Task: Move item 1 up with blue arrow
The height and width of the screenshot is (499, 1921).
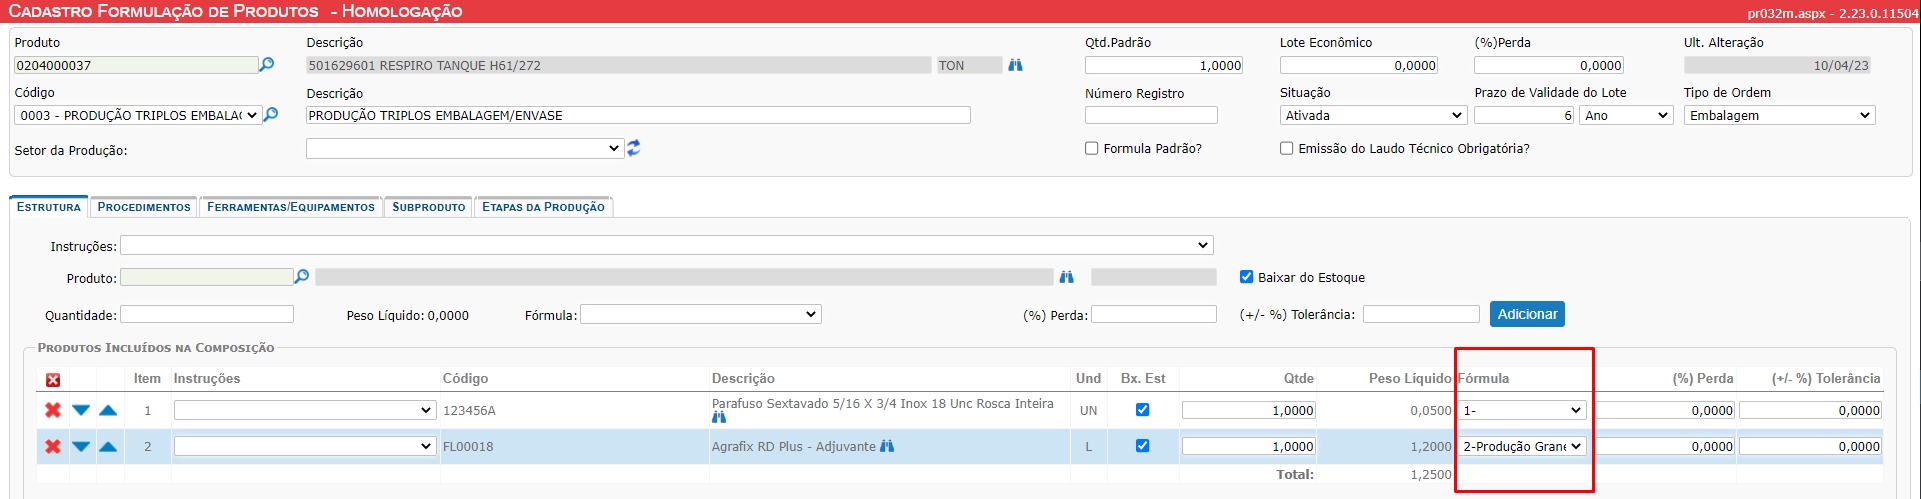Action: coord(108,410)
